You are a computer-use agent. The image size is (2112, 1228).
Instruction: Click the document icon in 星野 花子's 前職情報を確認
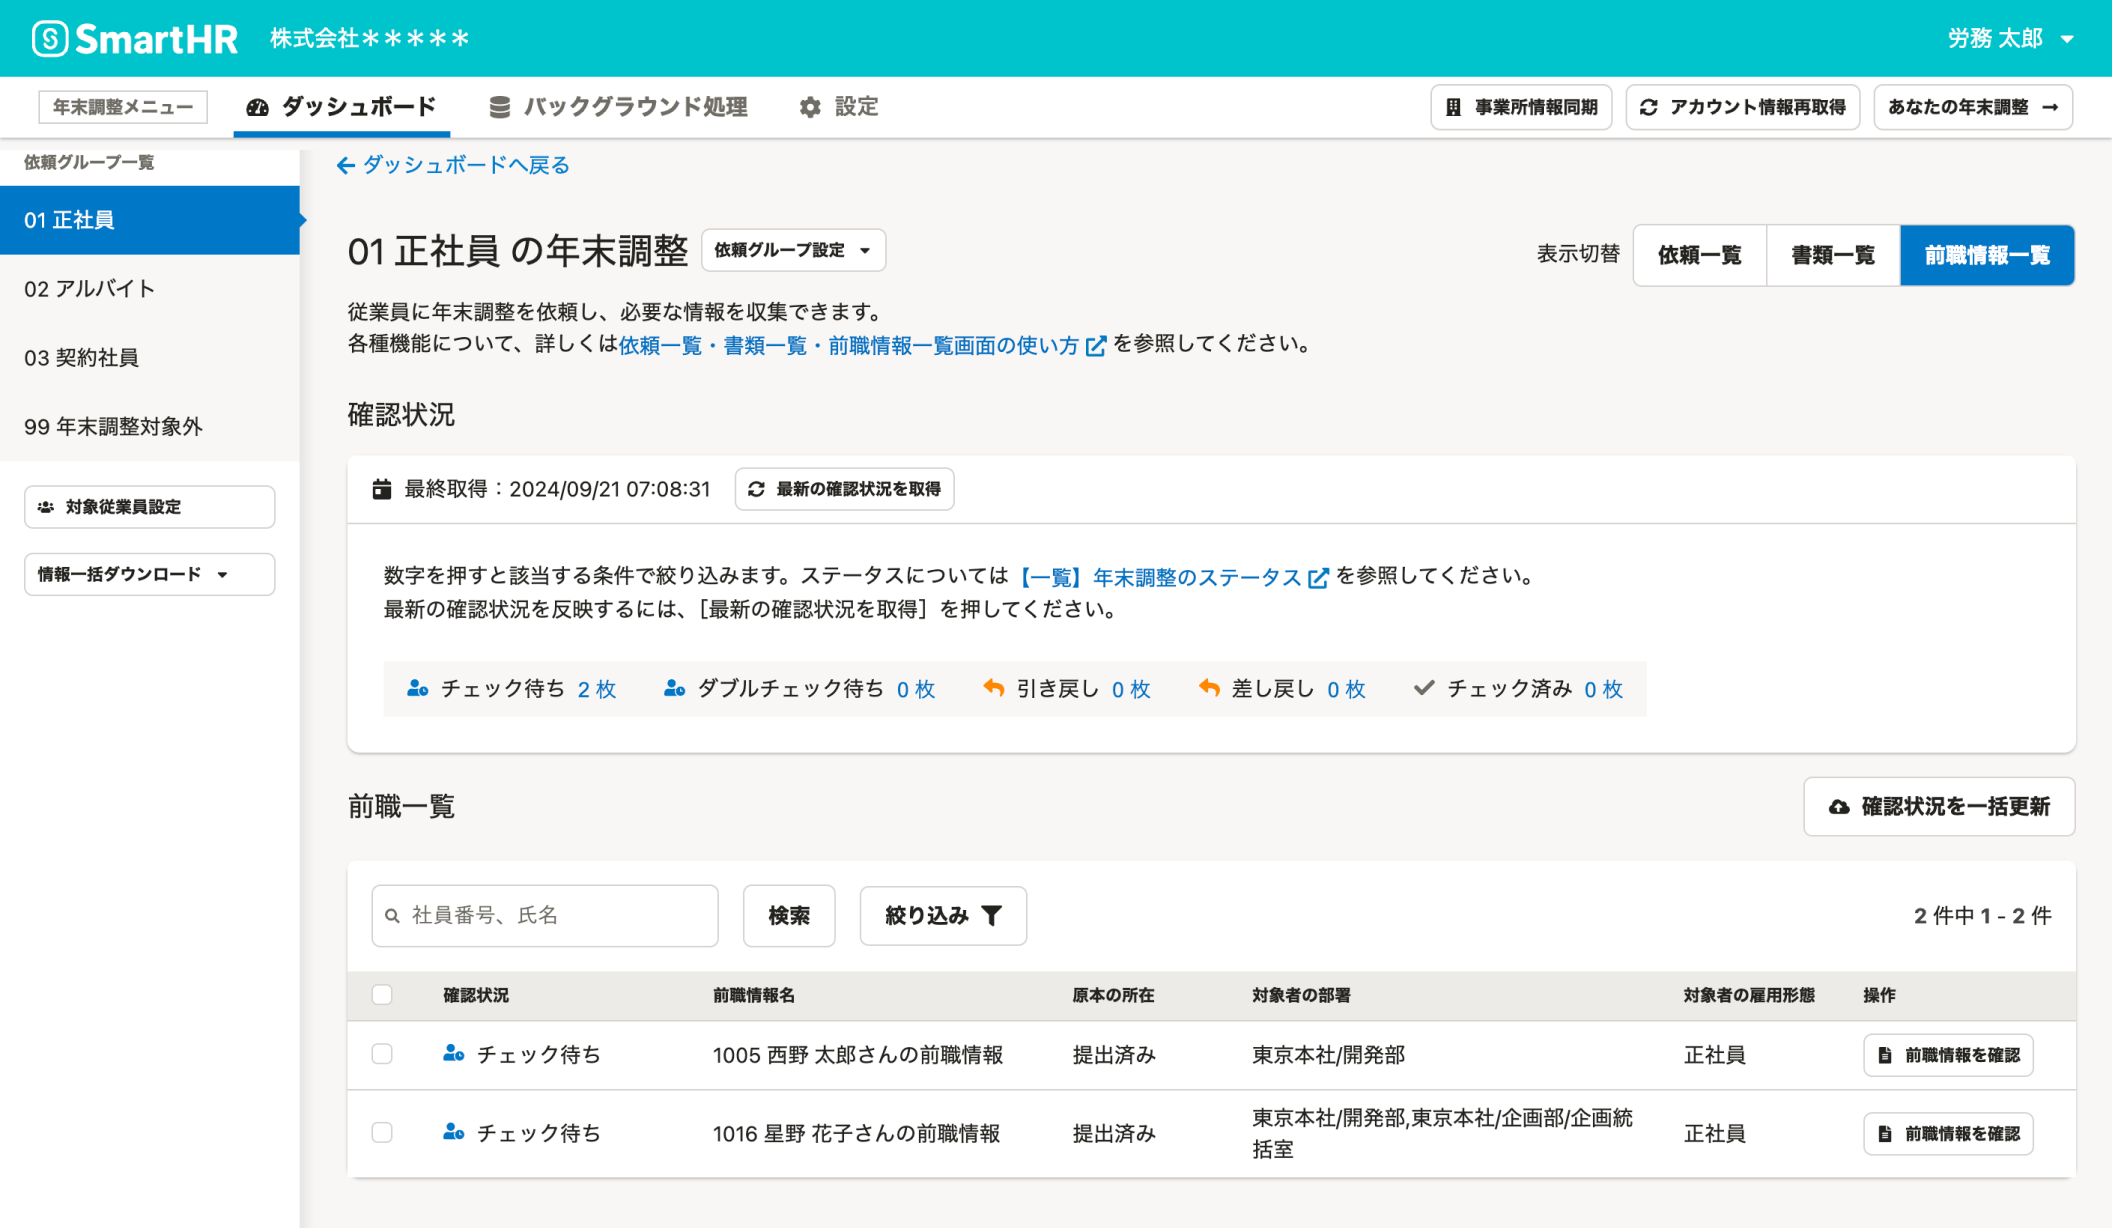point(1885,1134)
